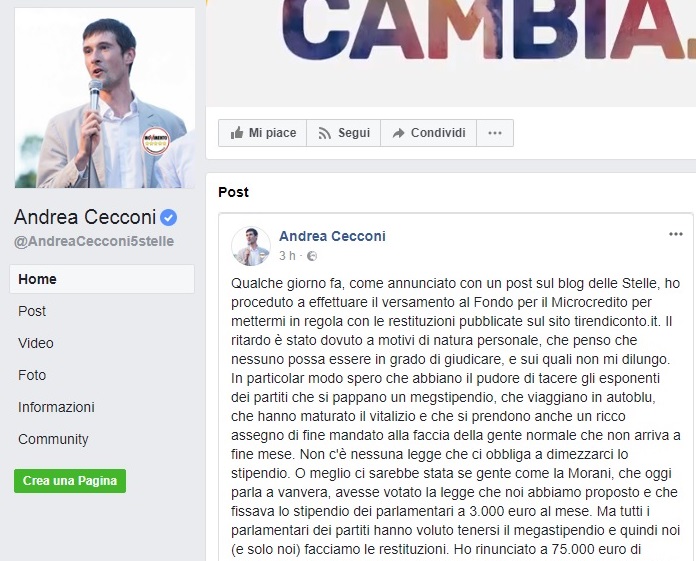The image size is (696, 561).
Task: Click the blue verified badge next to Andrea Cecconi
Action: click(169, 217)
